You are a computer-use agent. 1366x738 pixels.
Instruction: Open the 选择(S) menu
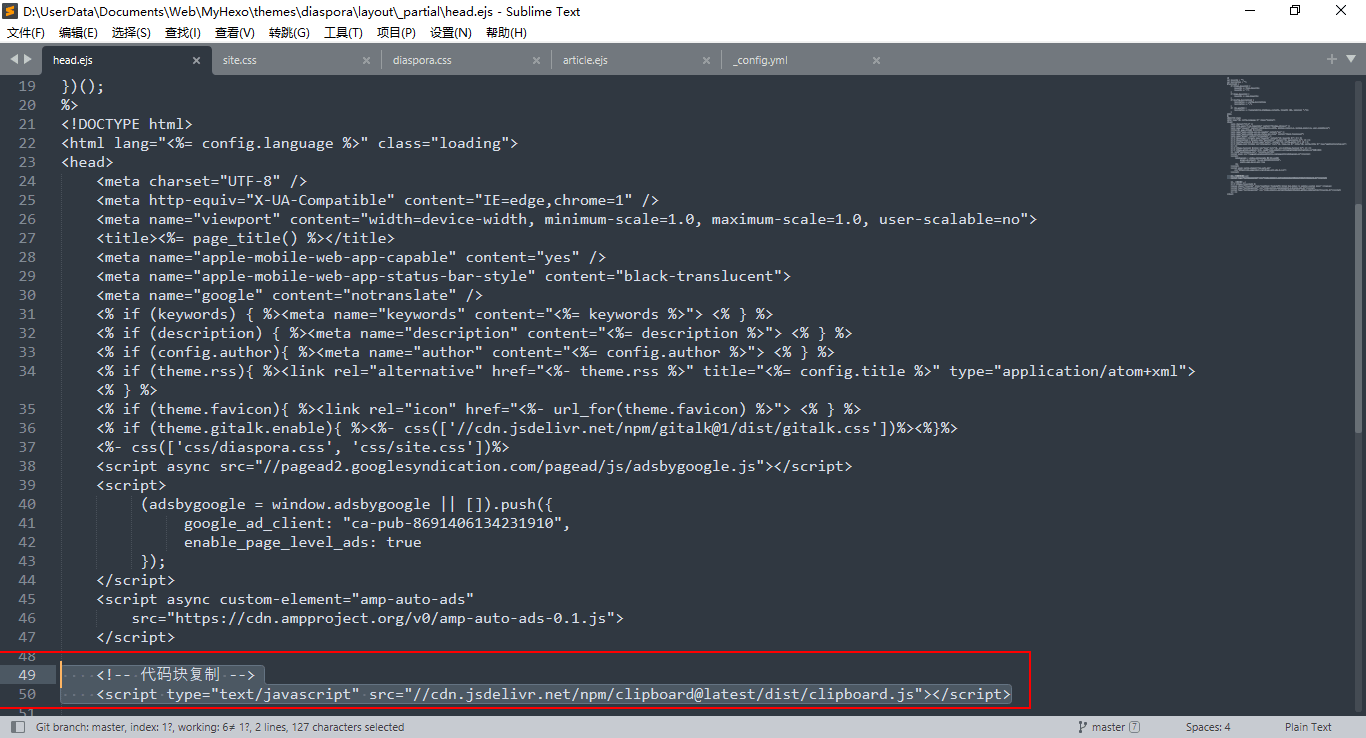131,33
